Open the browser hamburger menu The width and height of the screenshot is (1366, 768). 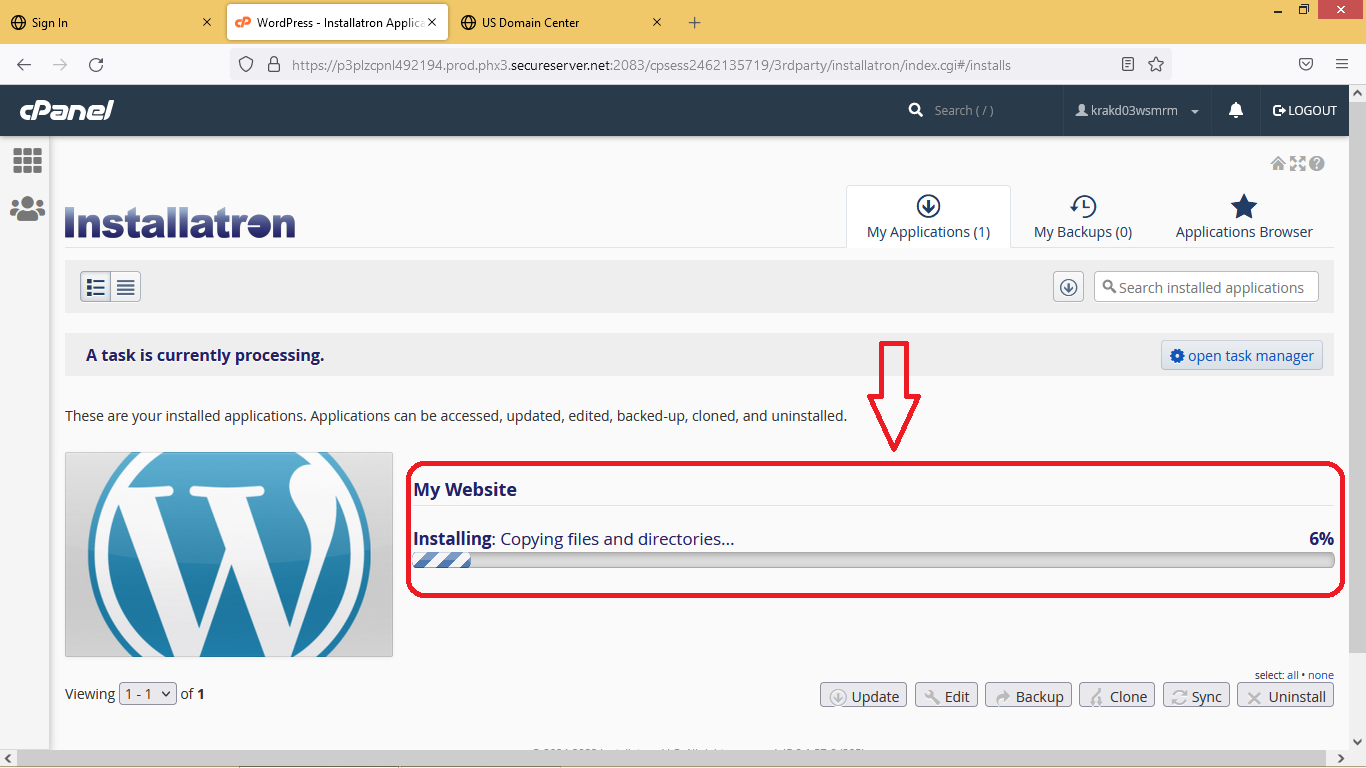[x=1342, y=64]
